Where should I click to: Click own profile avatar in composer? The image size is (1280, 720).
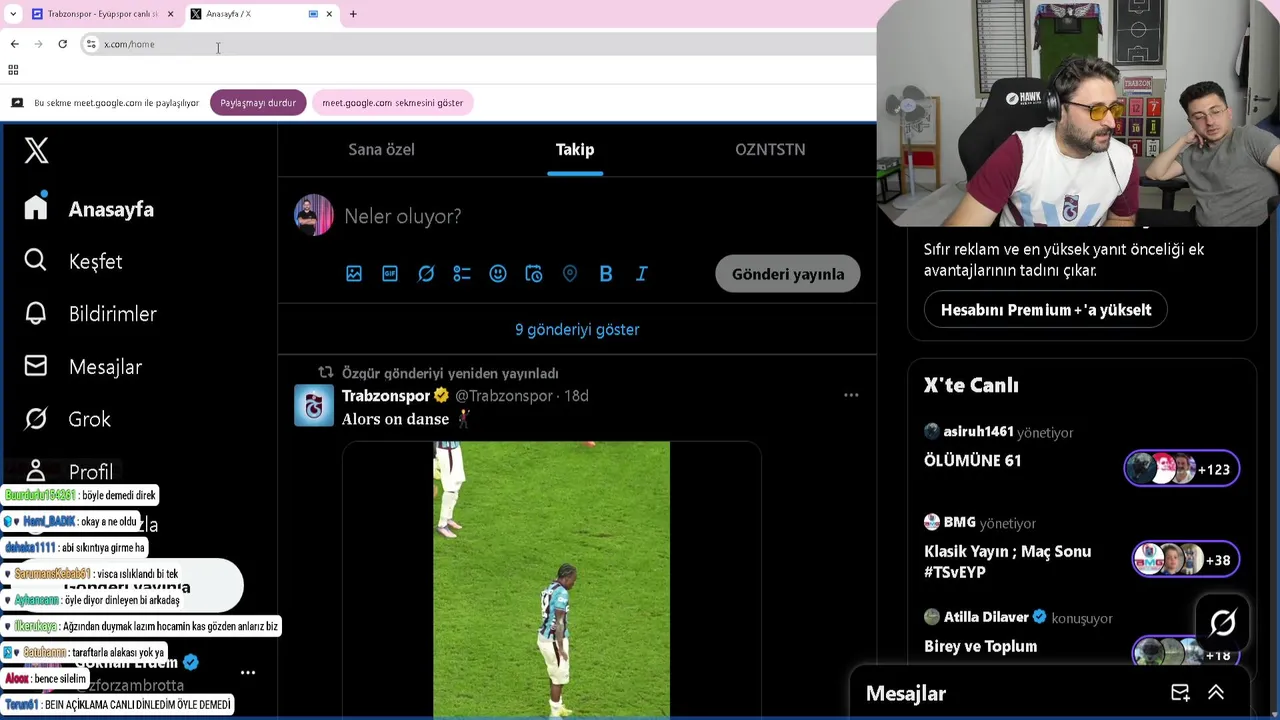(x=314, y=215)
